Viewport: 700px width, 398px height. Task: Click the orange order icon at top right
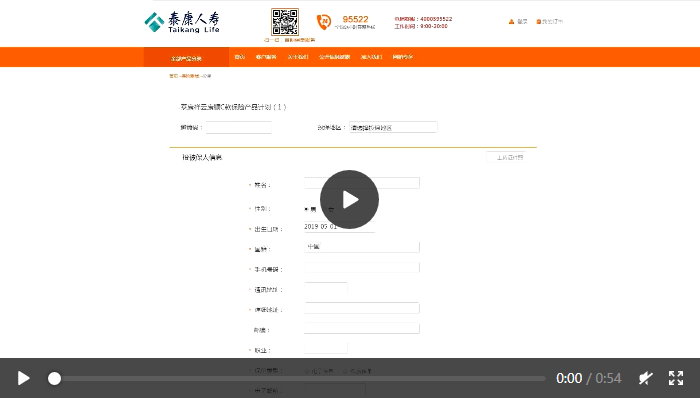click(x=538, y=21)
